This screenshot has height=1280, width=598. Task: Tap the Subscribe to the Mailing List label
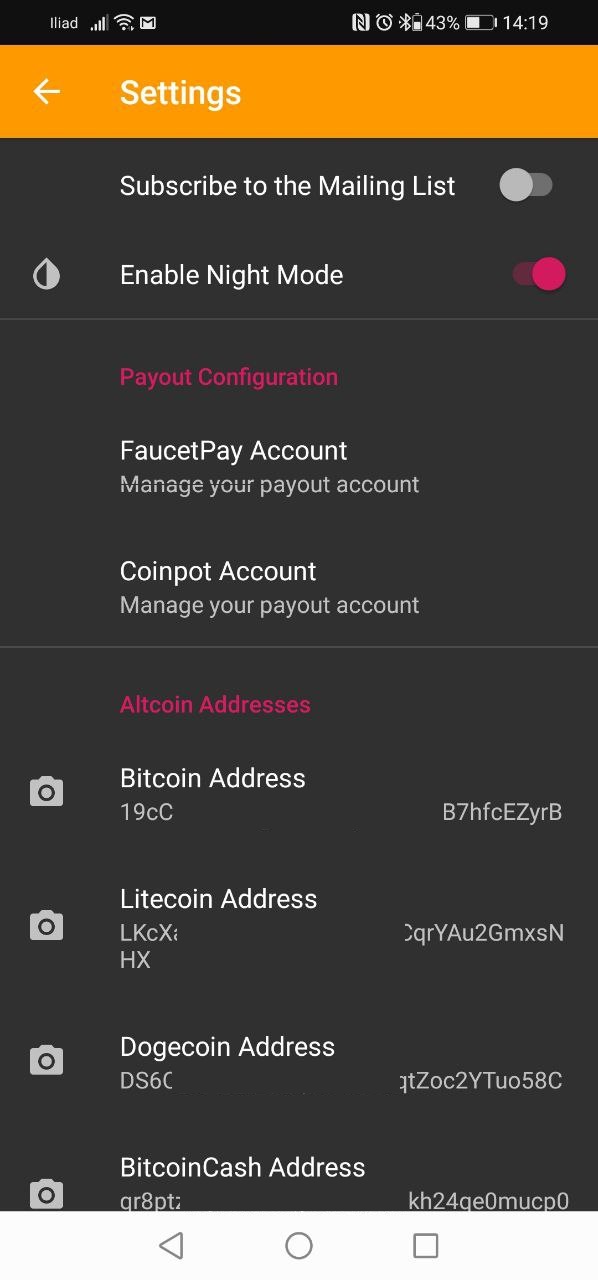click(x=288, y=186)
